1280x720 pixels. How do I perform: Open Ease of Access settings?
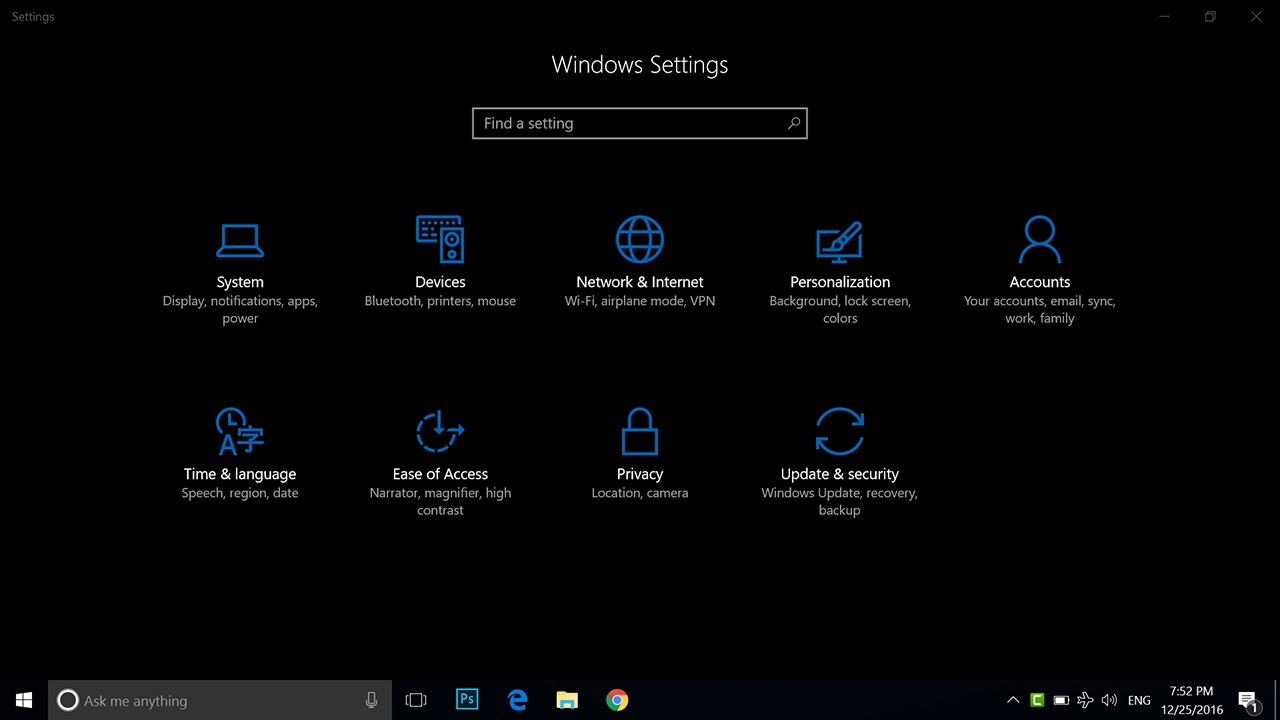coord(440,461)
